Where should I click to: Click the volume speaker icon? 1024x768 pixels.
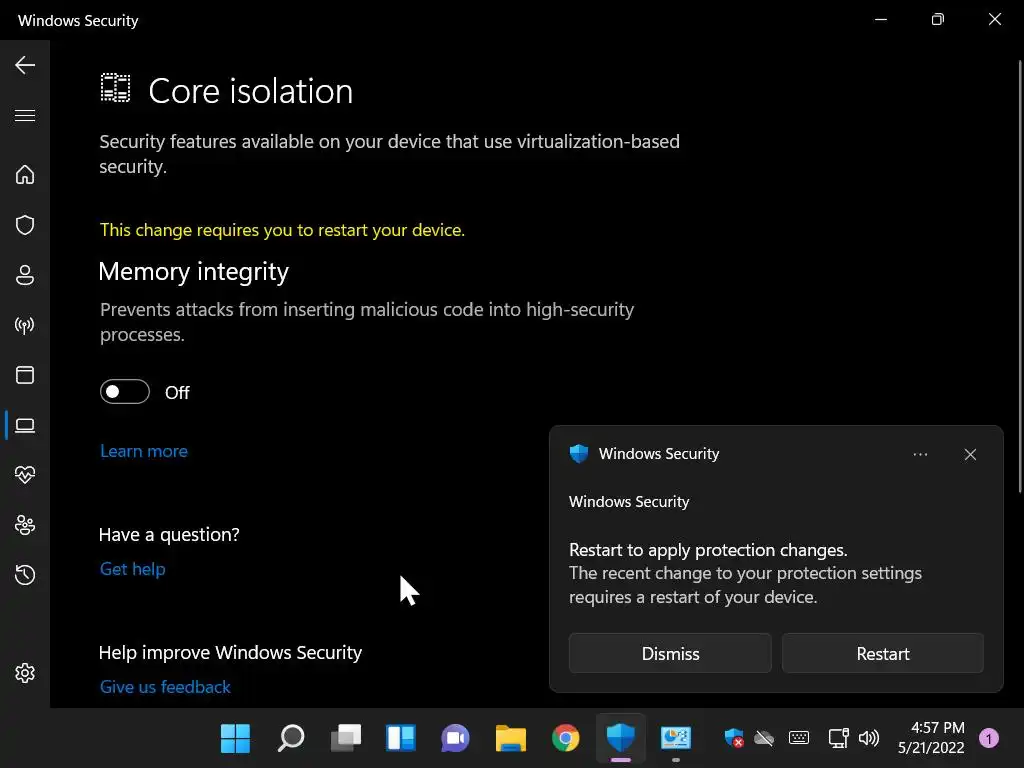869,738
